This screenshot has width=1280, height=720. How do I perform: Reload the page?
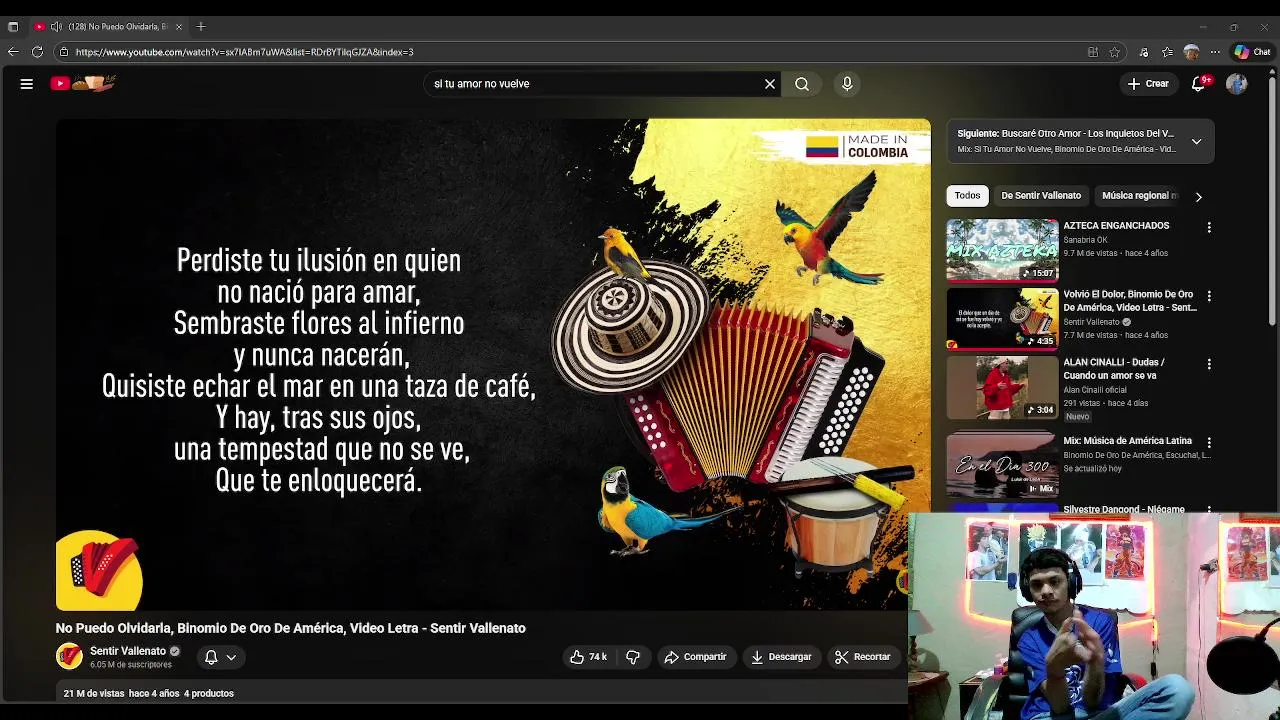point(37,52)
